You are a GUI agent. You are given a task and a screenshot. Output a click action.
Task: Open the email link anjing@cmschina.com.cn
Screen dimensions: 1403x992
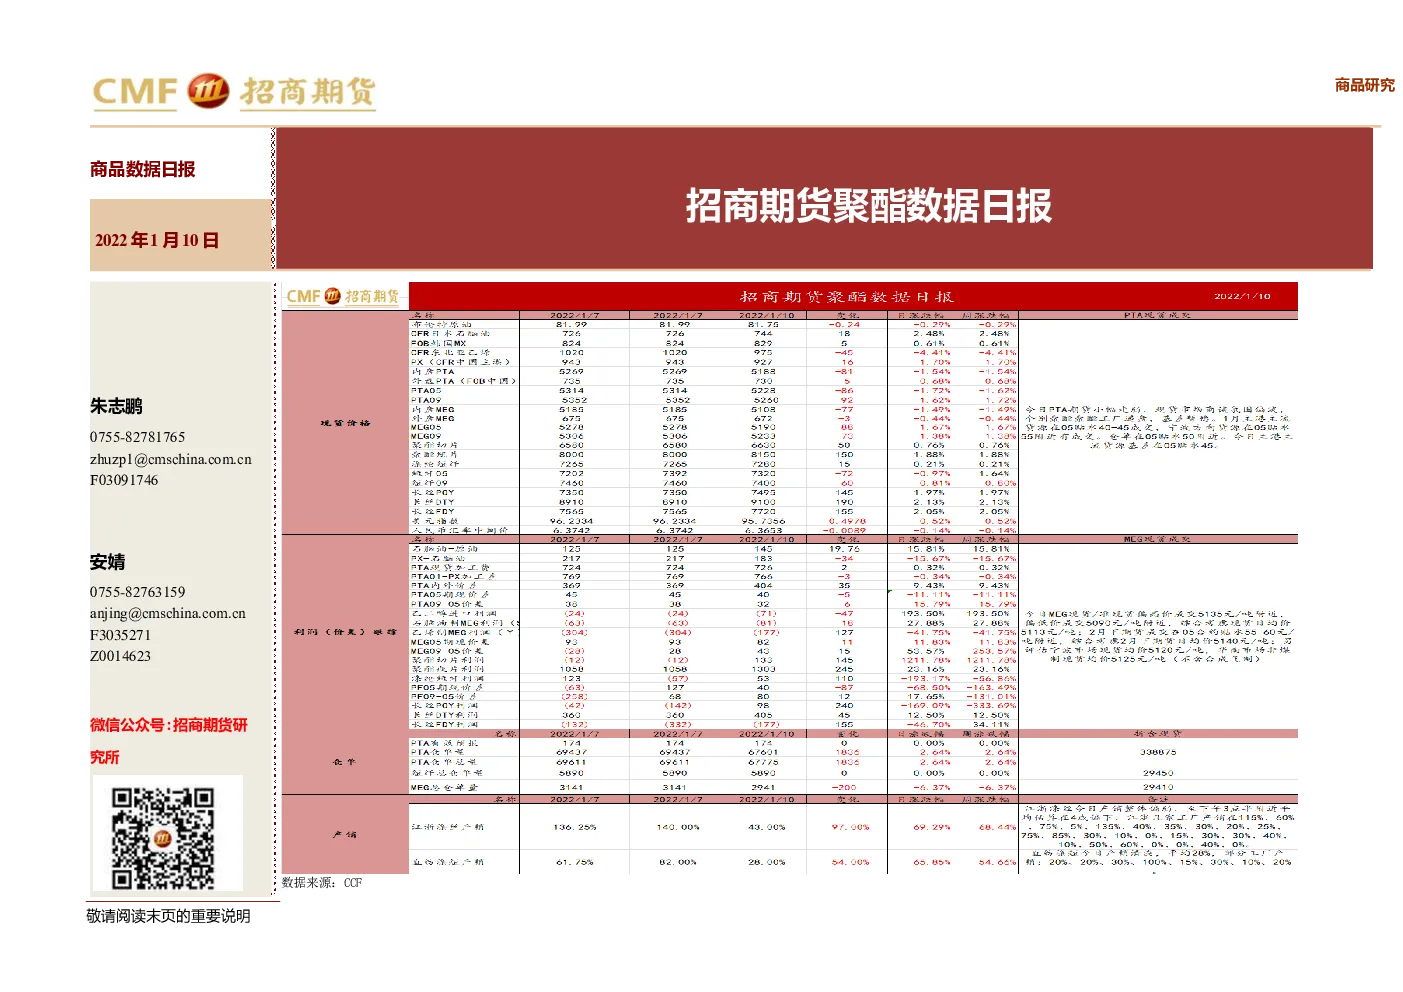coord(168,613)
